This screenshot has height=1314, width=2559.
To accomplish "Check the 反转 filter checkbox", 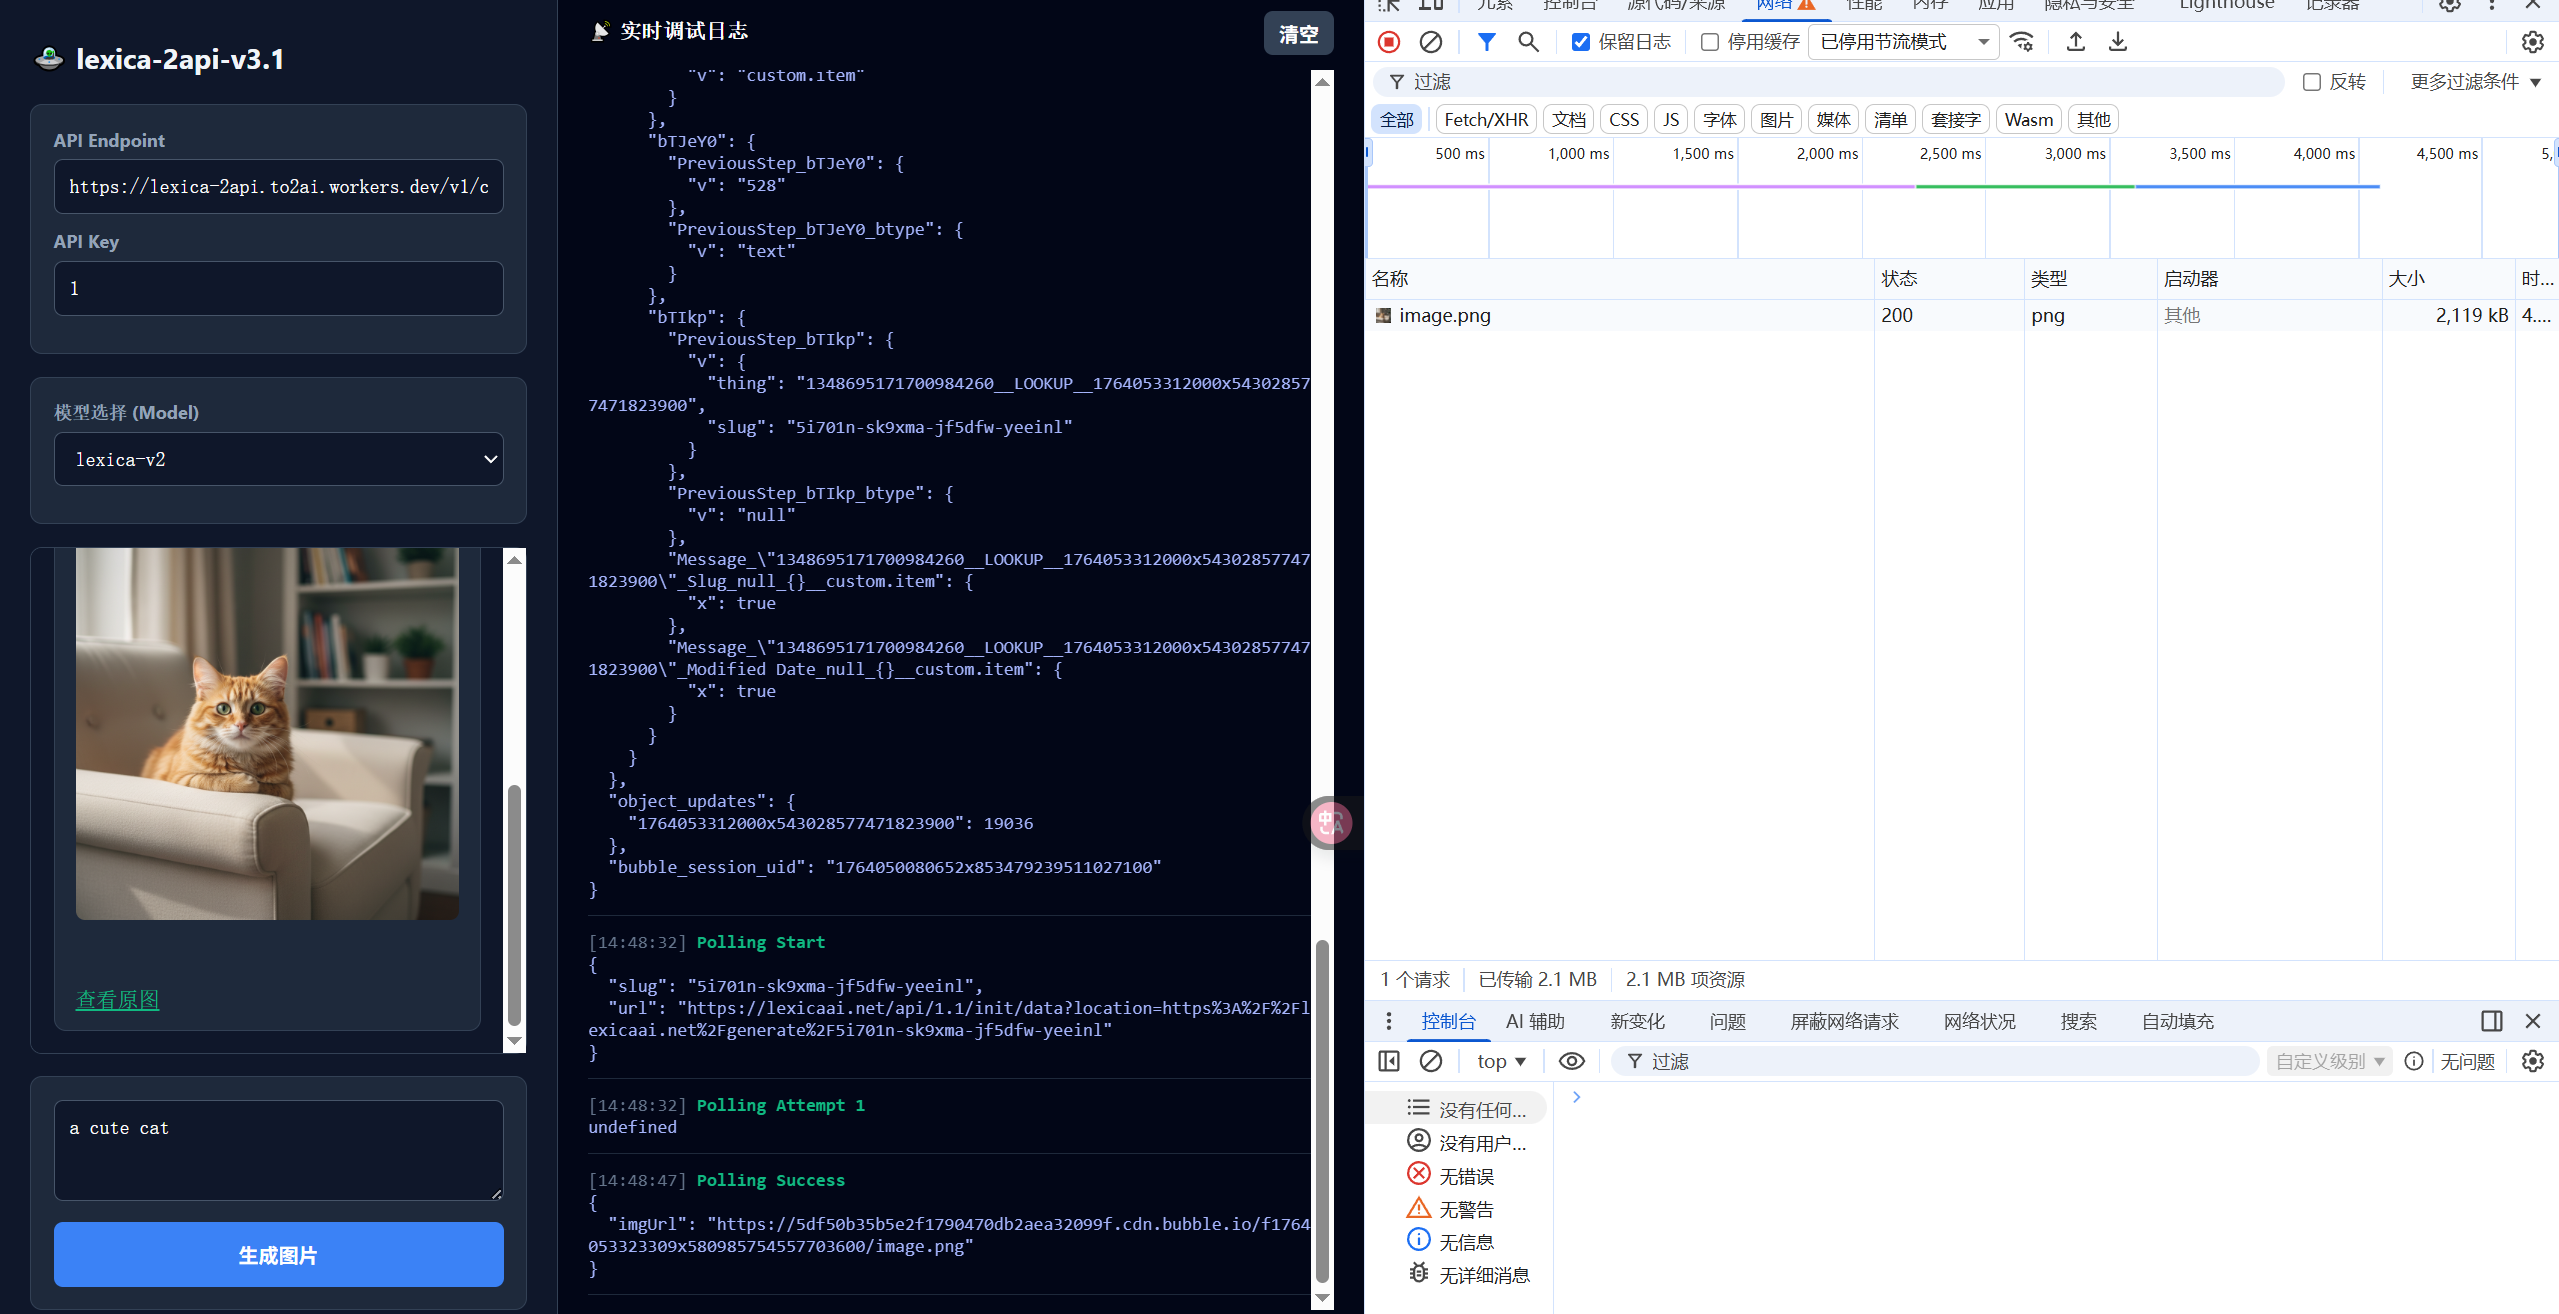I will (2312, 82).
